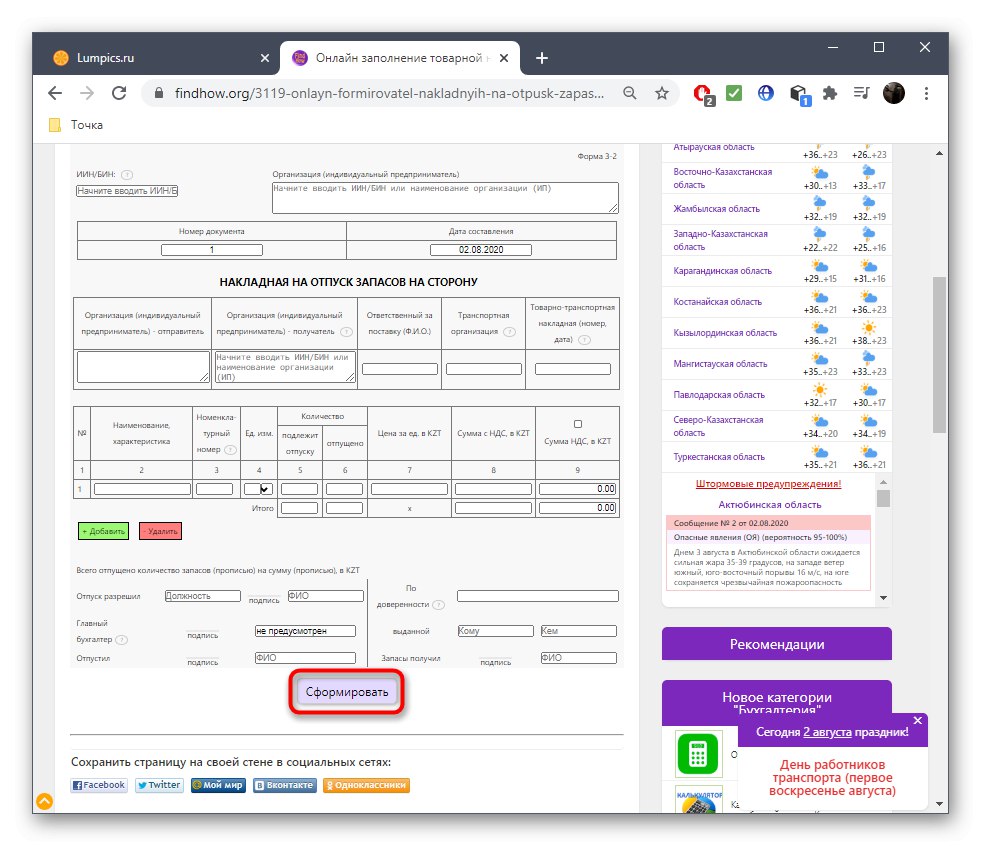The width and height of the screenshot is (981, 846).
Task: Click the blue globe extension icon
Action: tap(764, 92)
